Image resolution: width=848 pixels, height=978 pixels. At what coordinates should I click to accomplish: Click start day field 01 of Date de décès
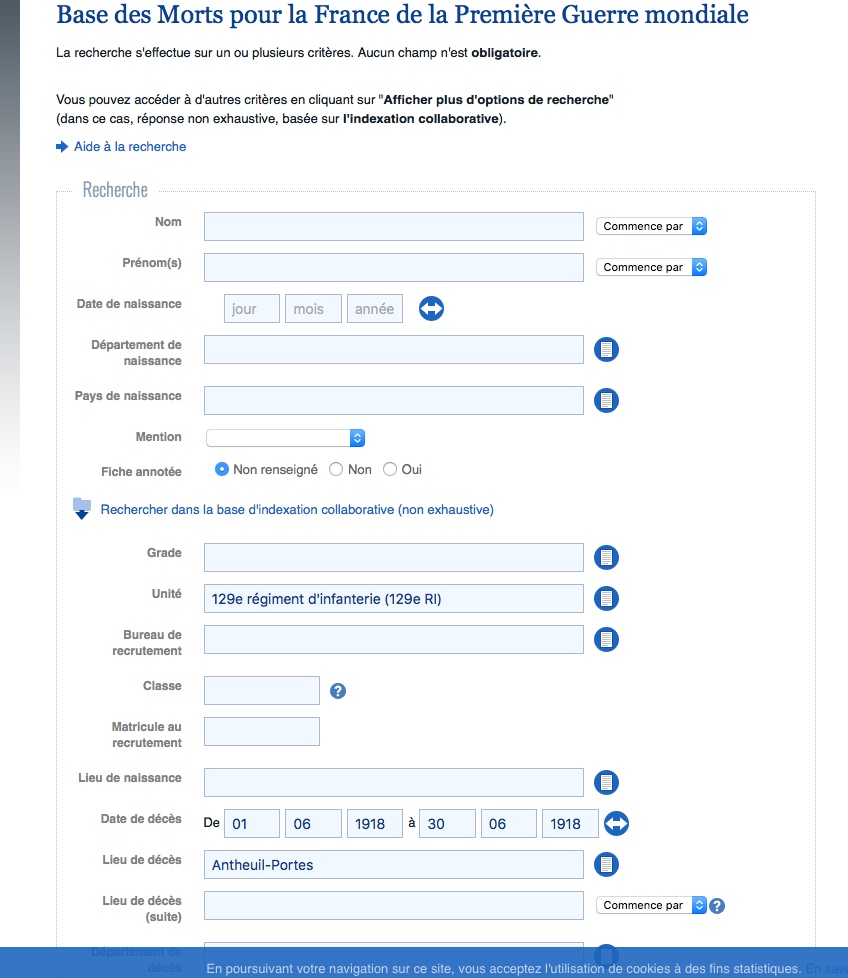coord(252,824)
